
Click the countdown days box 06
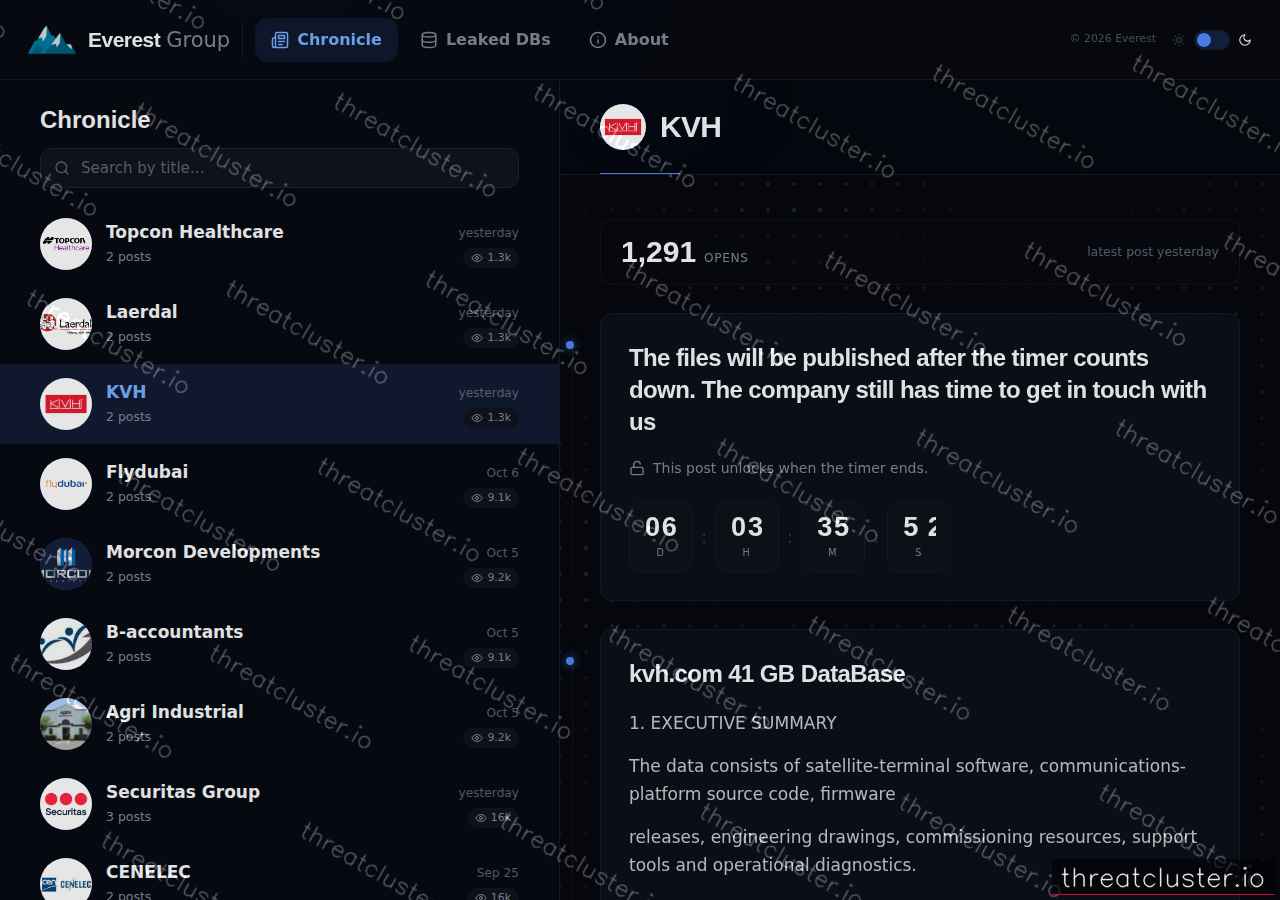point(661,537)
